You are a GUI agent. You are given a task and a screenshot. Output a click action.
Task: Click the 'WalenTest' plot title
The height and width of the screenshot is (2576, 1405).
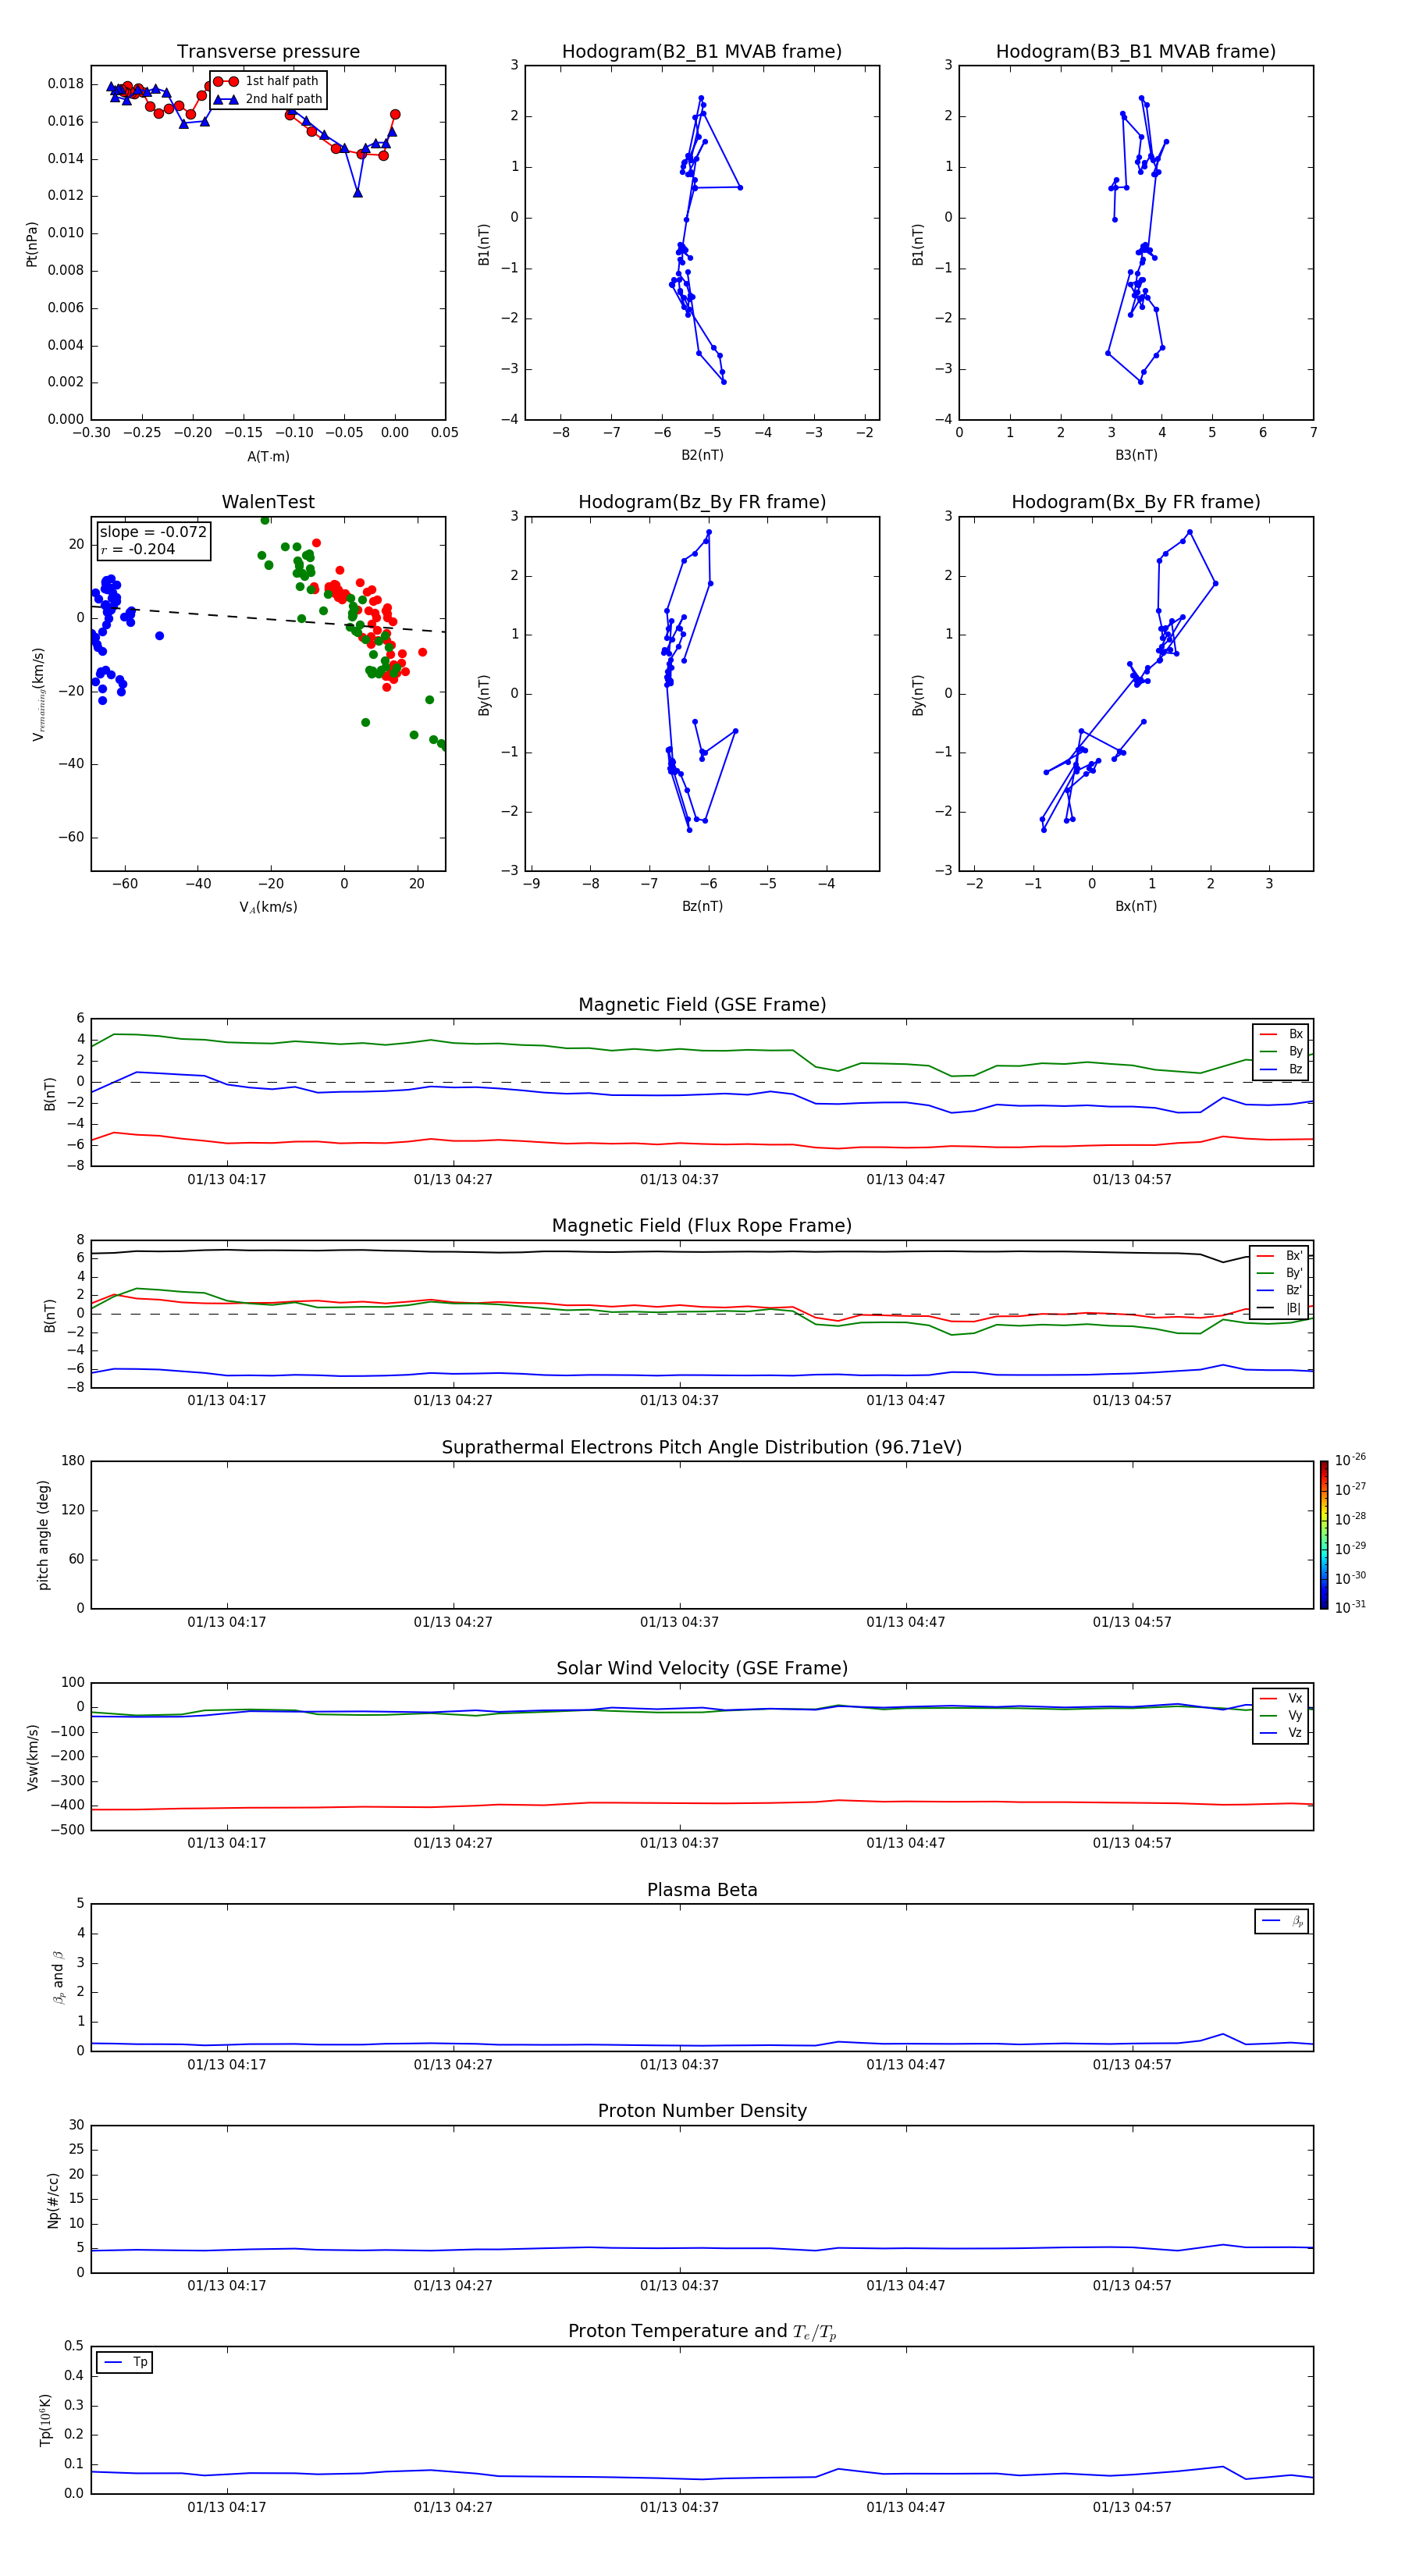(268, 502)
